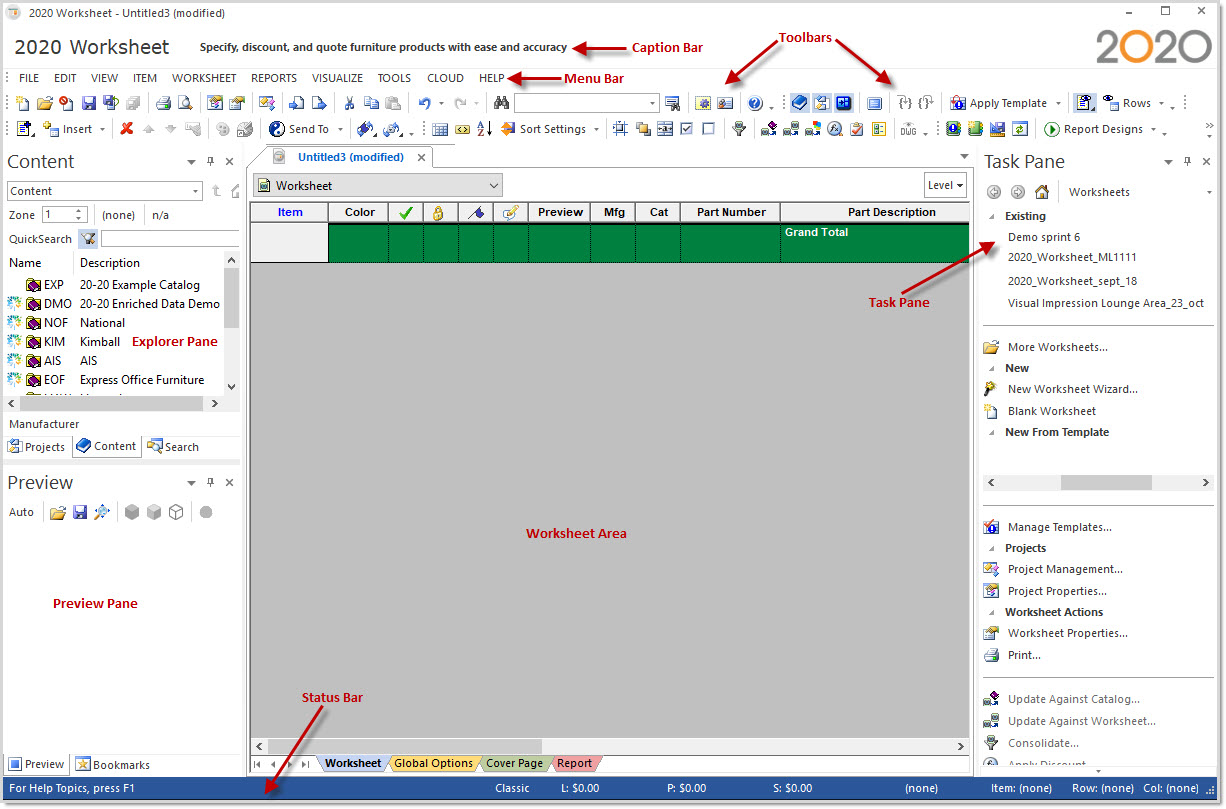The image size is (1226, 809).
Task: Click the red X delete item icon
Action: tap(126, 129)
